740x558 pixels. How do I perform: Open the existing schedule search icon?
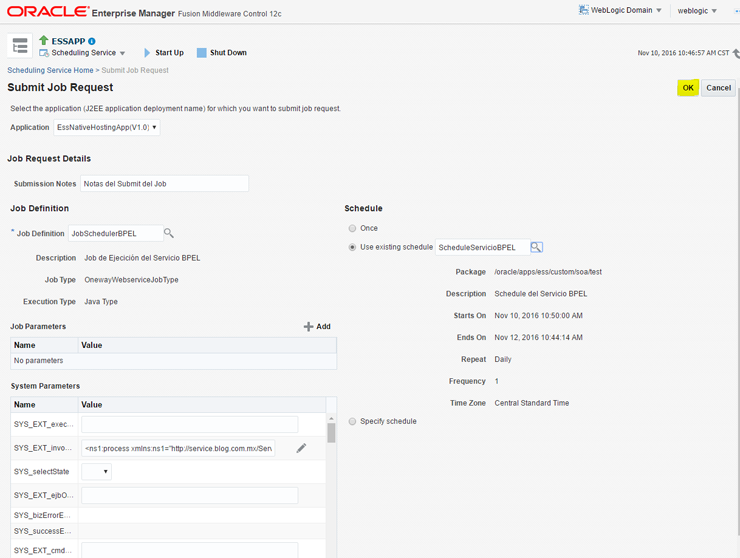537,247
